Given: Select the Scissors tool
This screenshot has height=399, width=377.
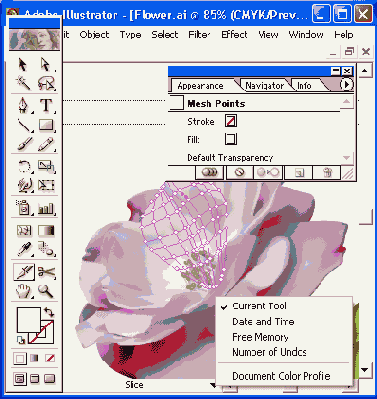Looking at the screenshot, I should 46,272.
